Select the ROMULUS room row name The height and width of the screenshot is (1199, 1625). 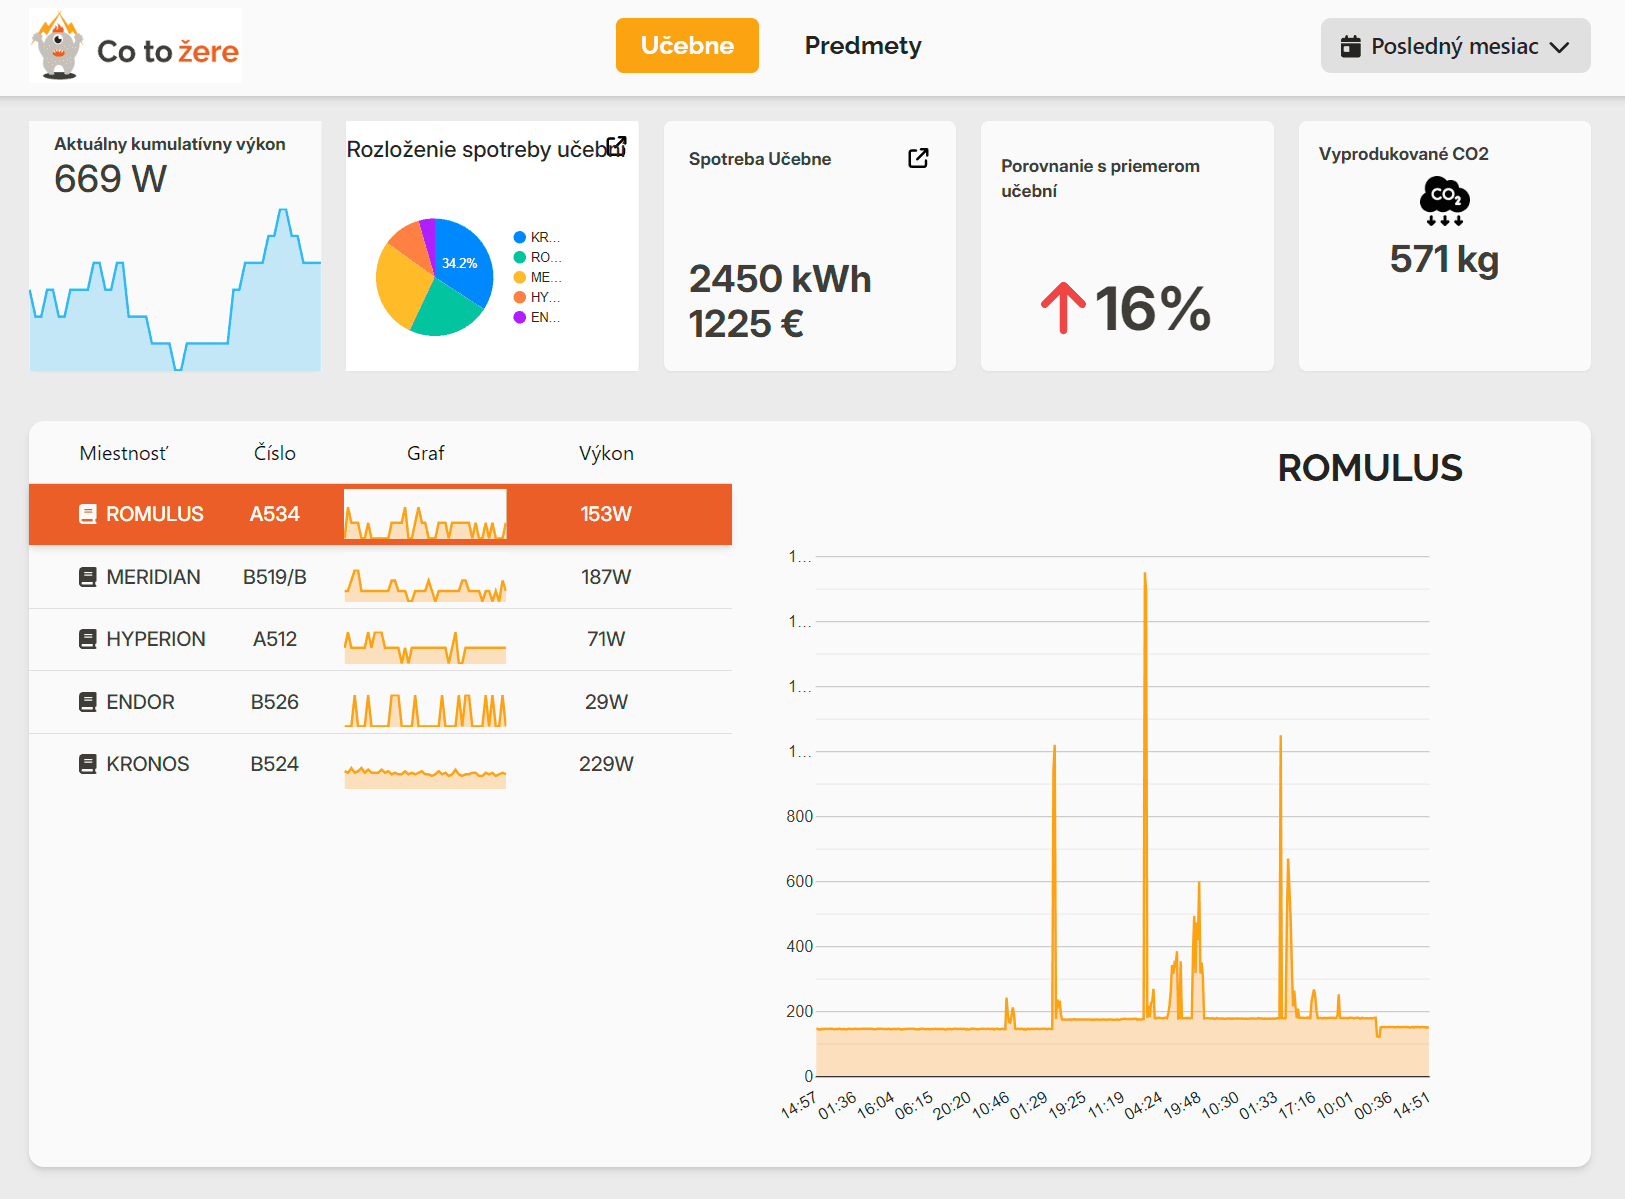click(x=155, y=514)
